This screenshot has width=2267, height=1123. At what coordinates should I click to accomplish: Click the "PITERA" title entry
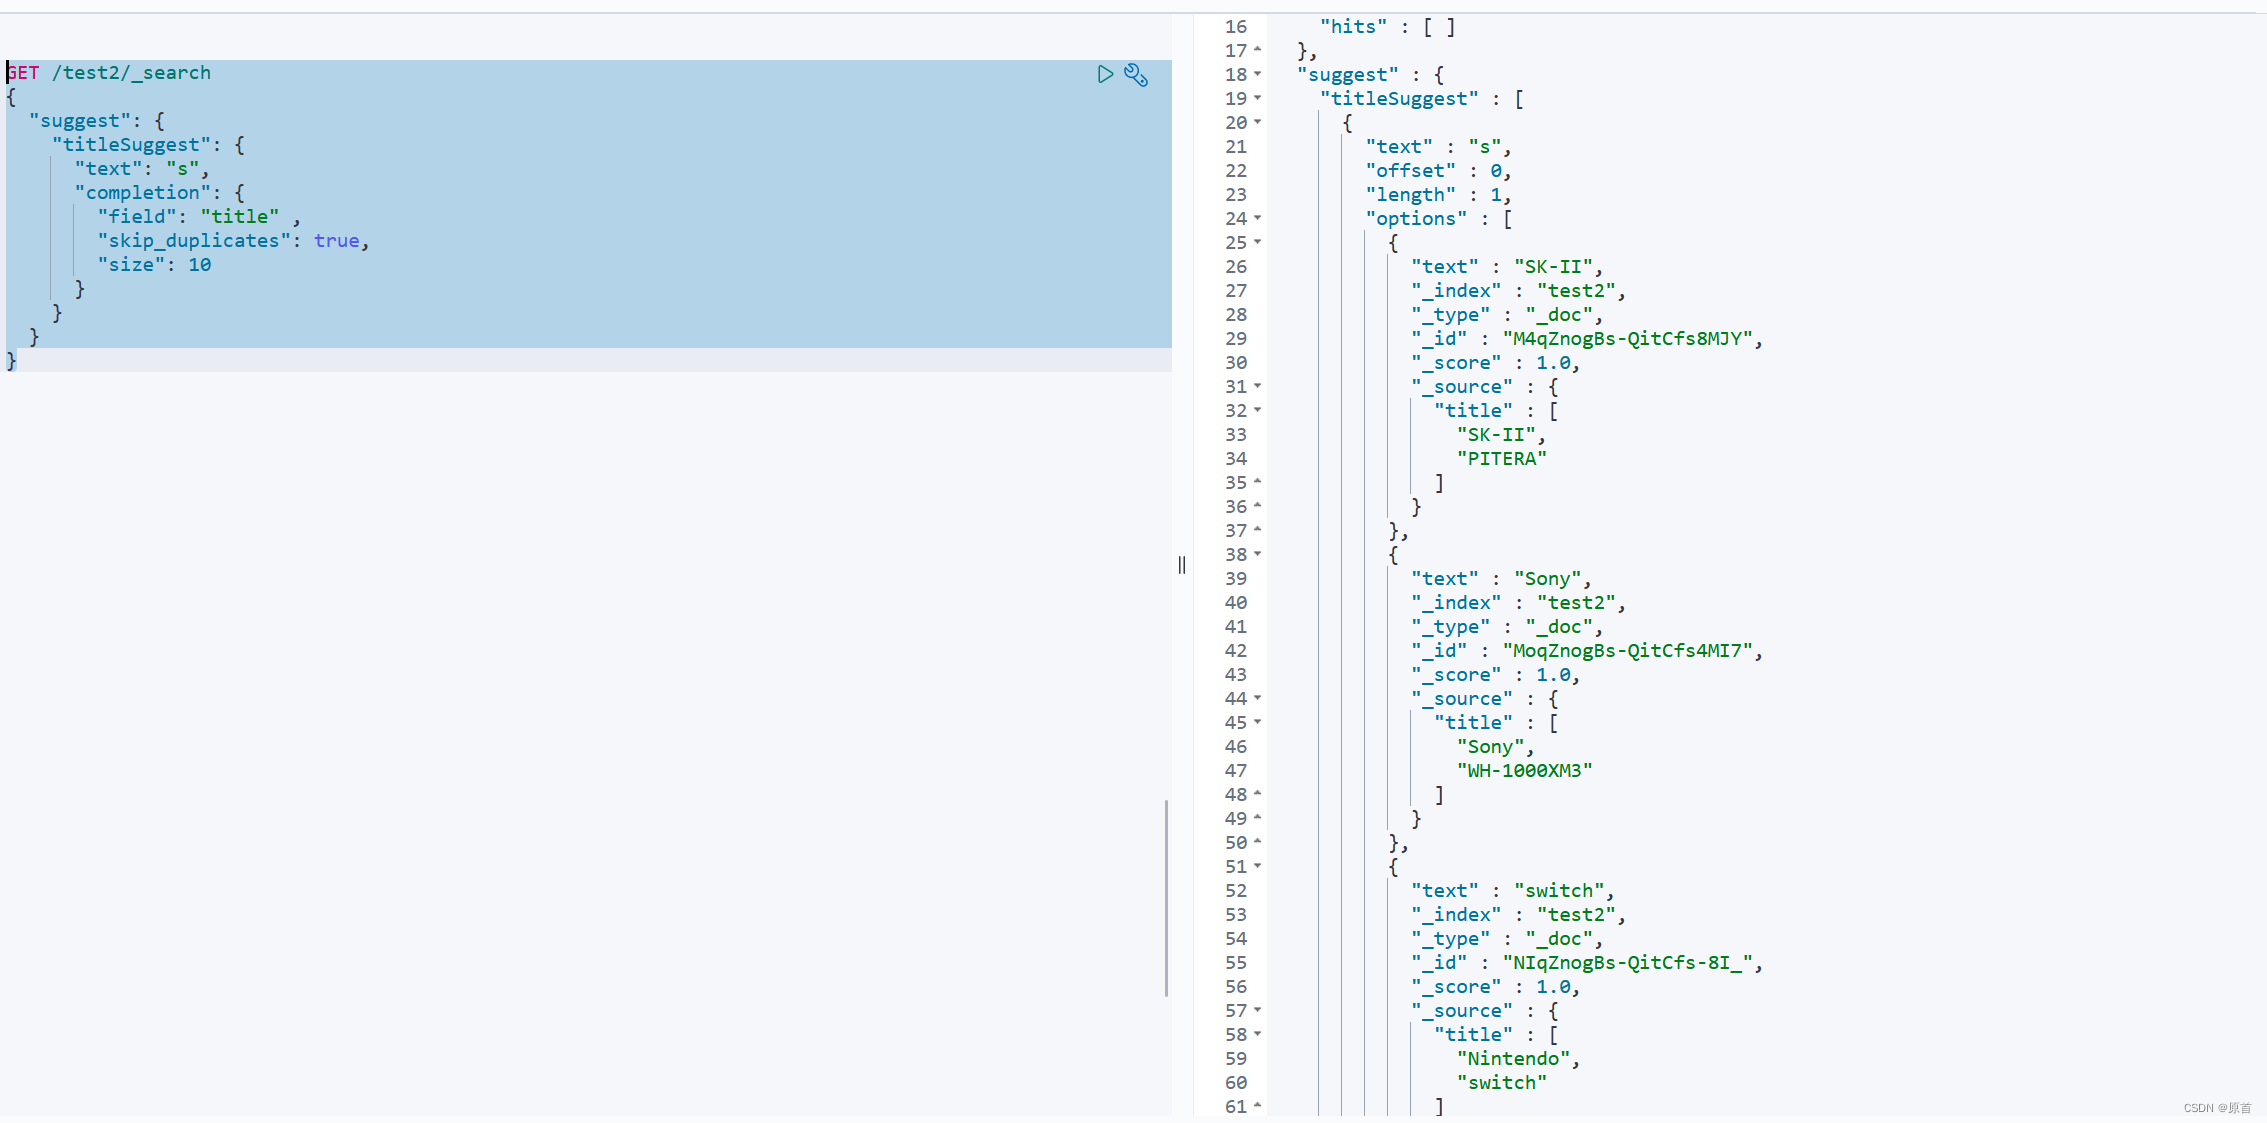click(1501, 459)
